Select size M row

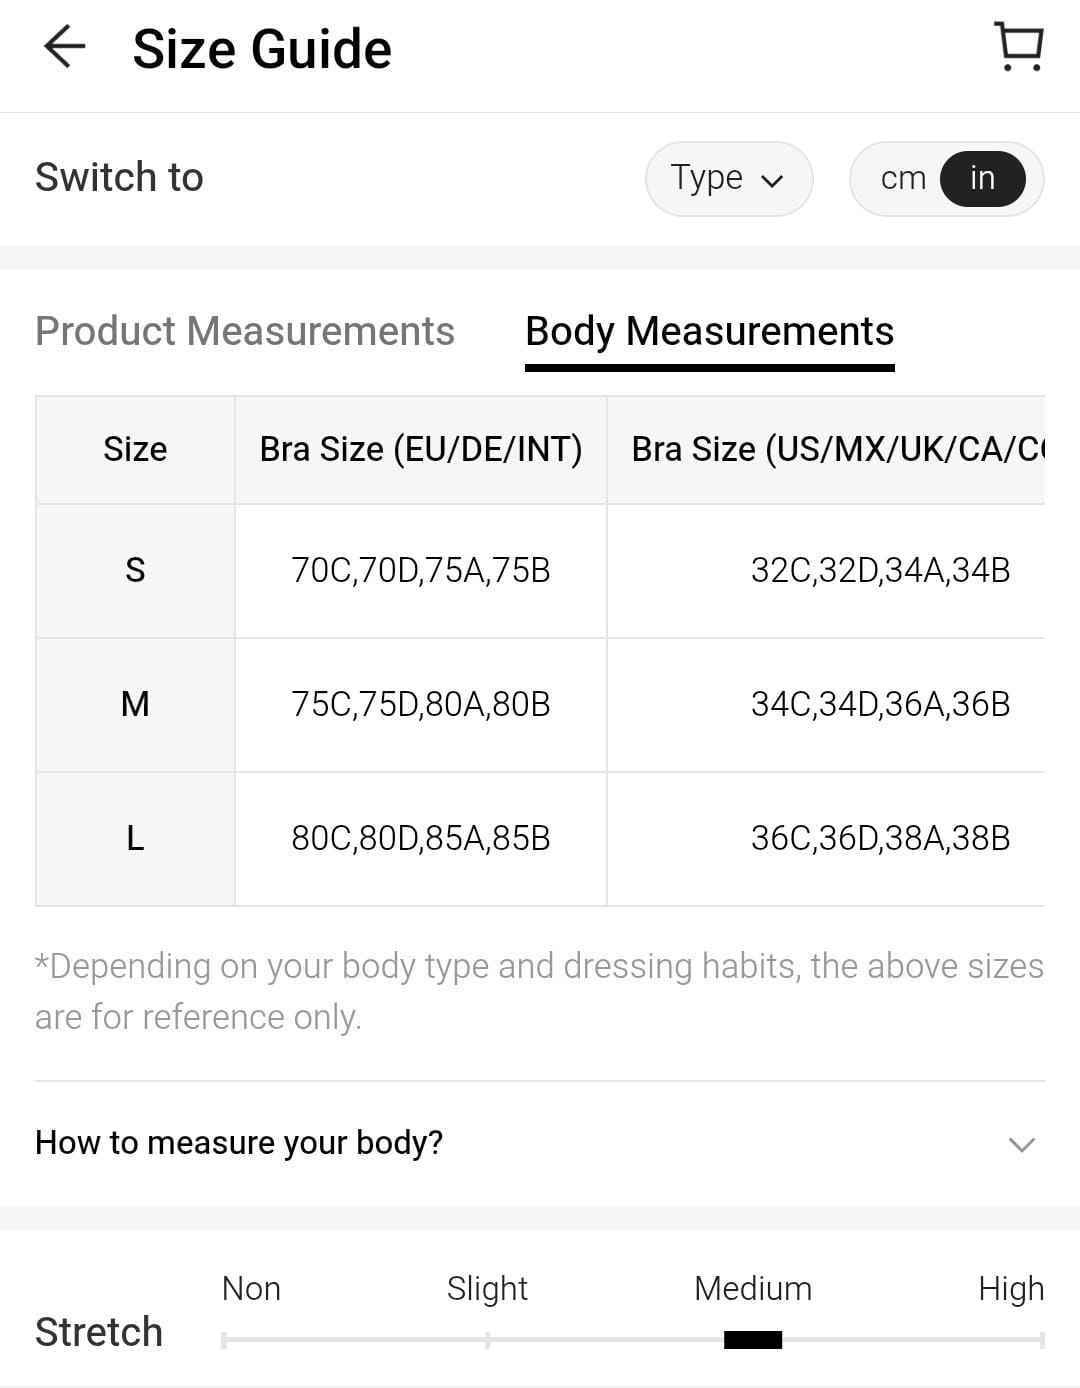click(x=135, y=704)
